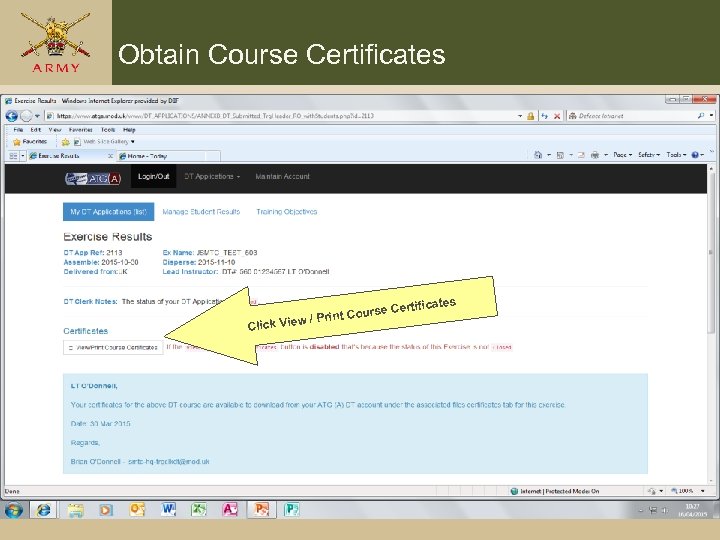720x540 pixels.
Task: Click the address bar URL field
Action: click(x=280, y=116)
